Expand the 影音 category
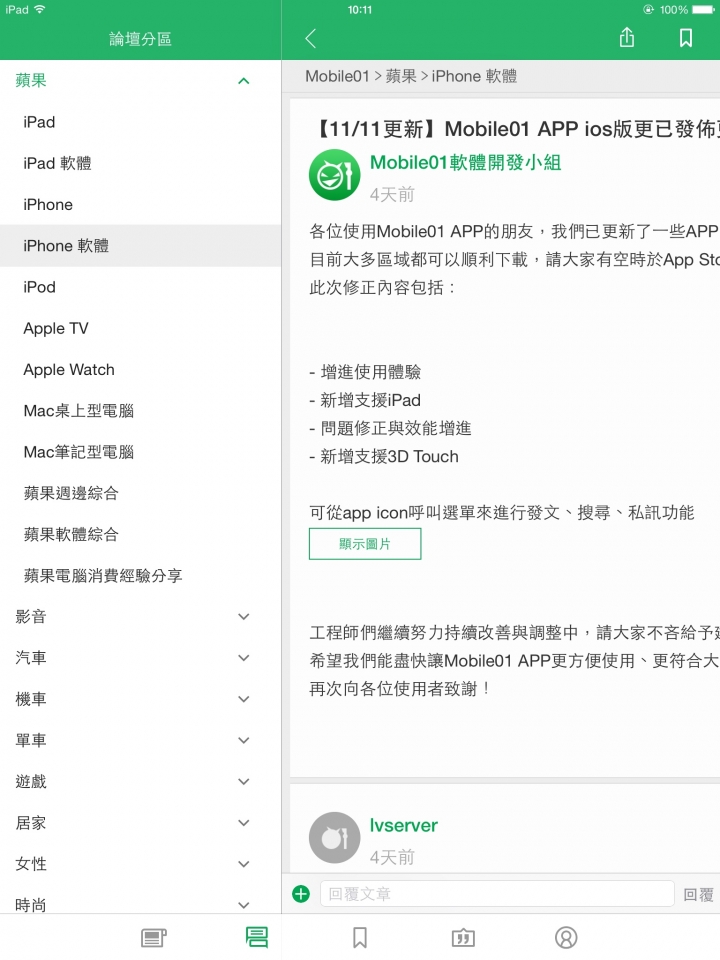 coord(140,617)
